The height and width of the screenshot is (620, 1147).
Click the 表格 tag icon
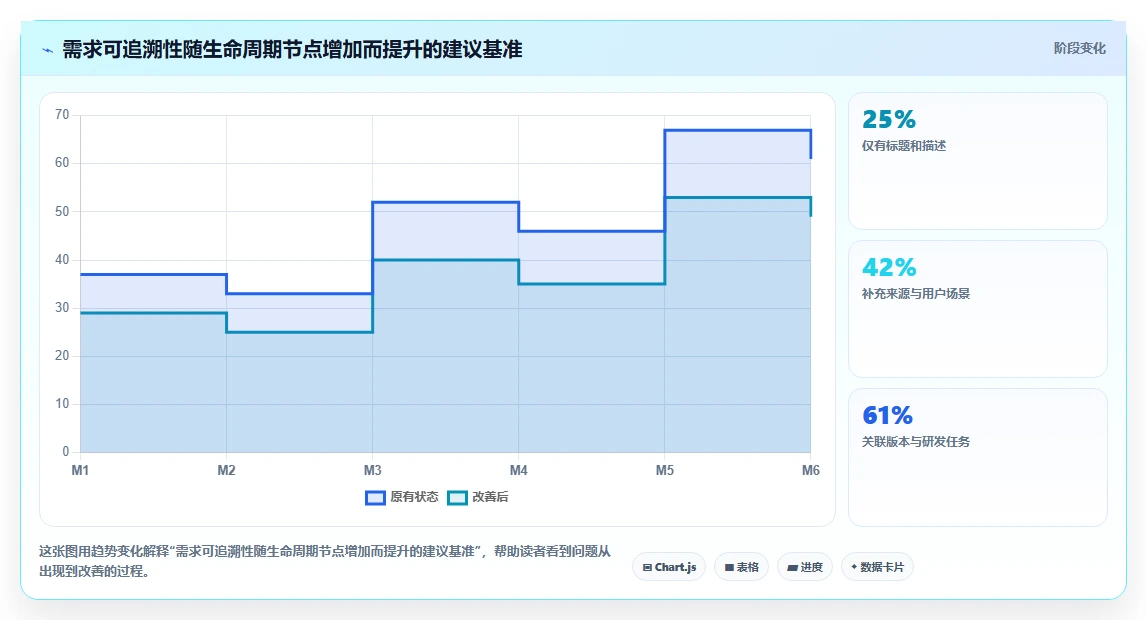(729, 567)
